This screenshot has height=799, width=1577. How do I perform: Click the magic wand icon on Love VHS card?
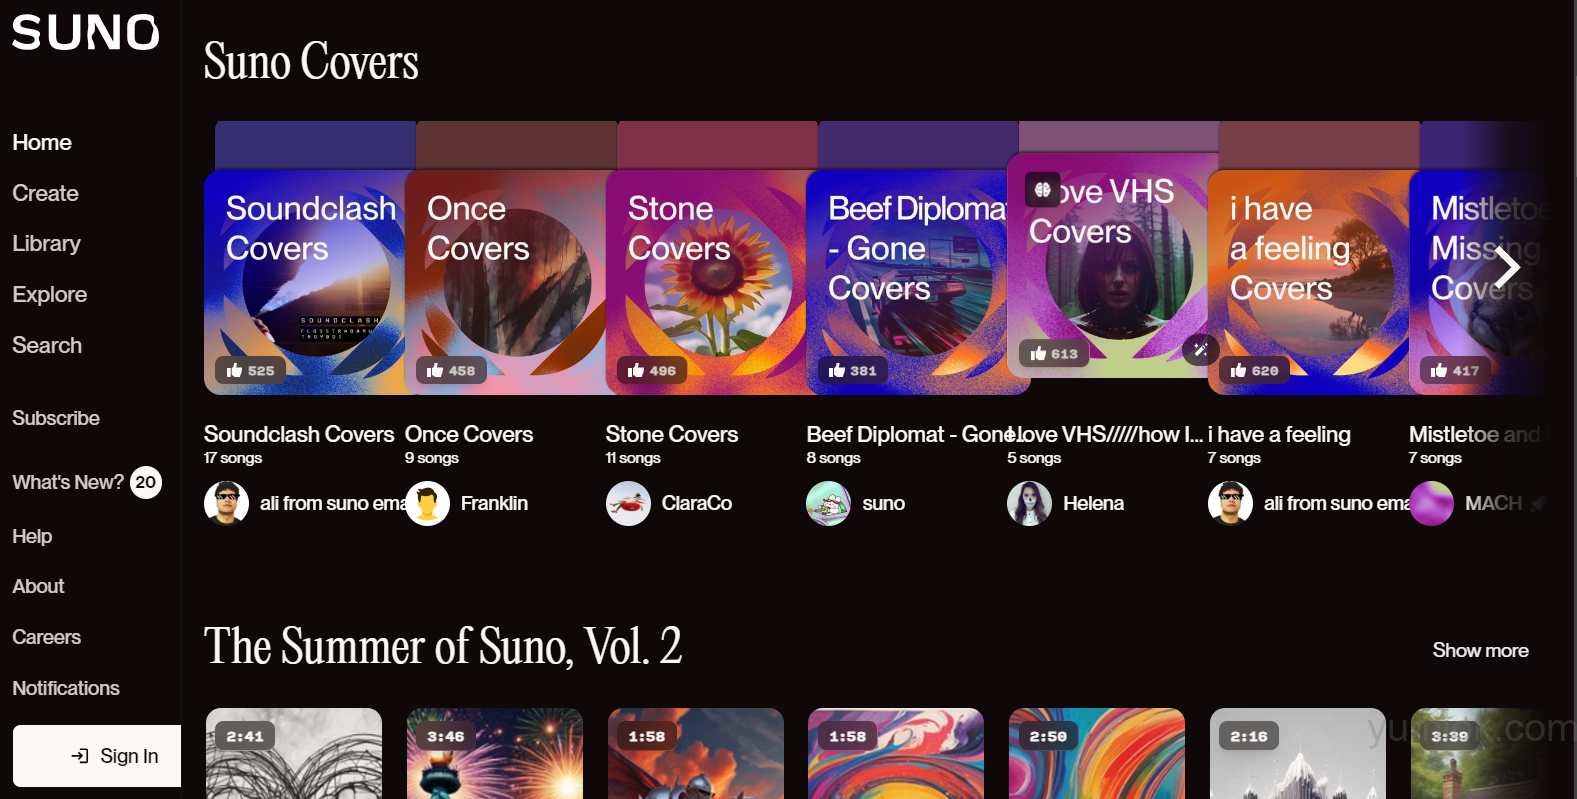1200,349
